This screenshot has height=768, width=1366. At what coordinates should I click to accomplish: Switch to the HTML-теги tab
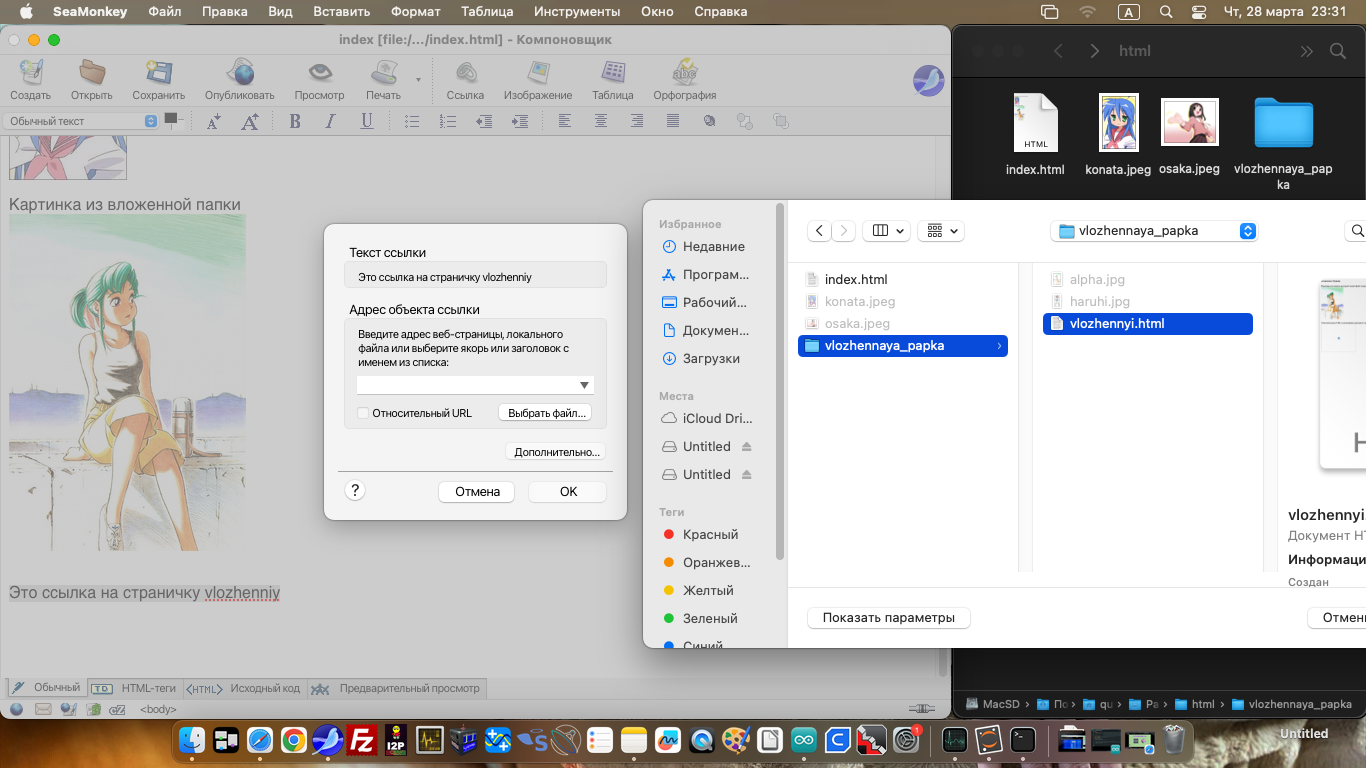click(137, 688)
